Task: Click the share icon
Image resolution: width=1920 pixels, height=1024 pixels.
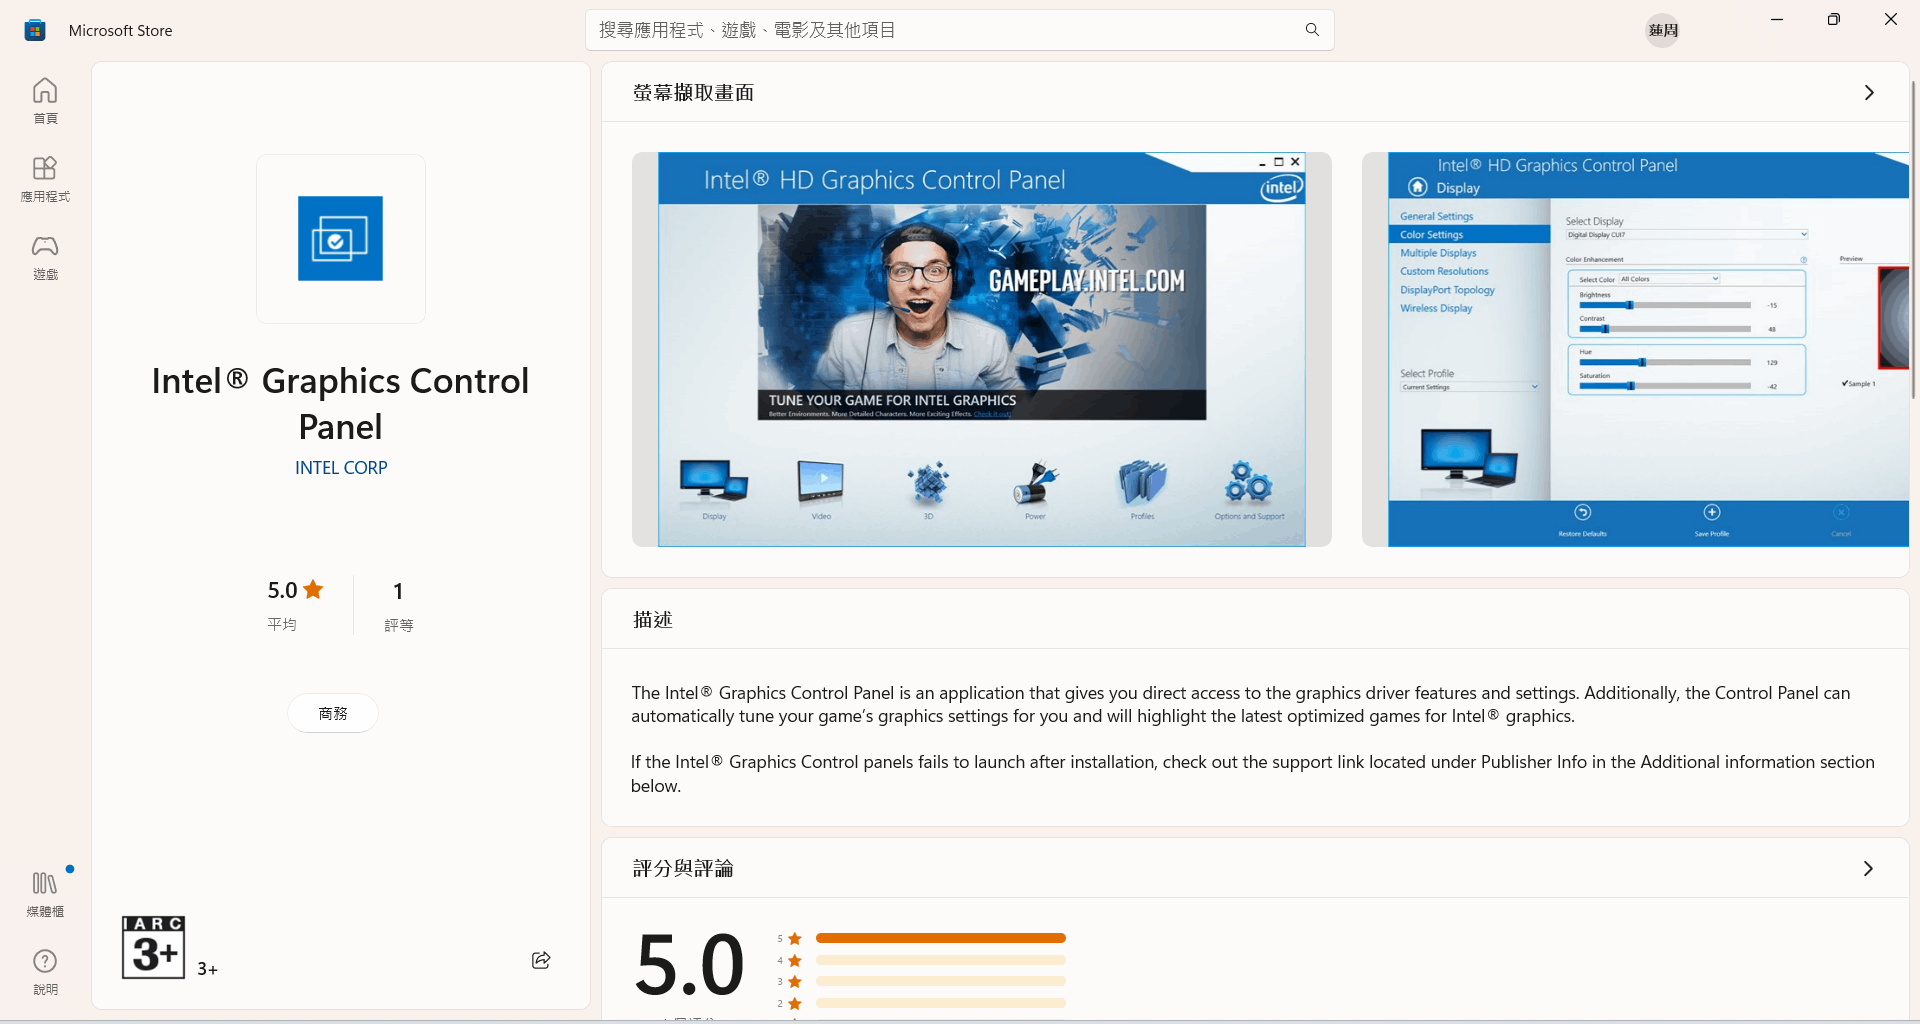Action: (x=541, y=960)
